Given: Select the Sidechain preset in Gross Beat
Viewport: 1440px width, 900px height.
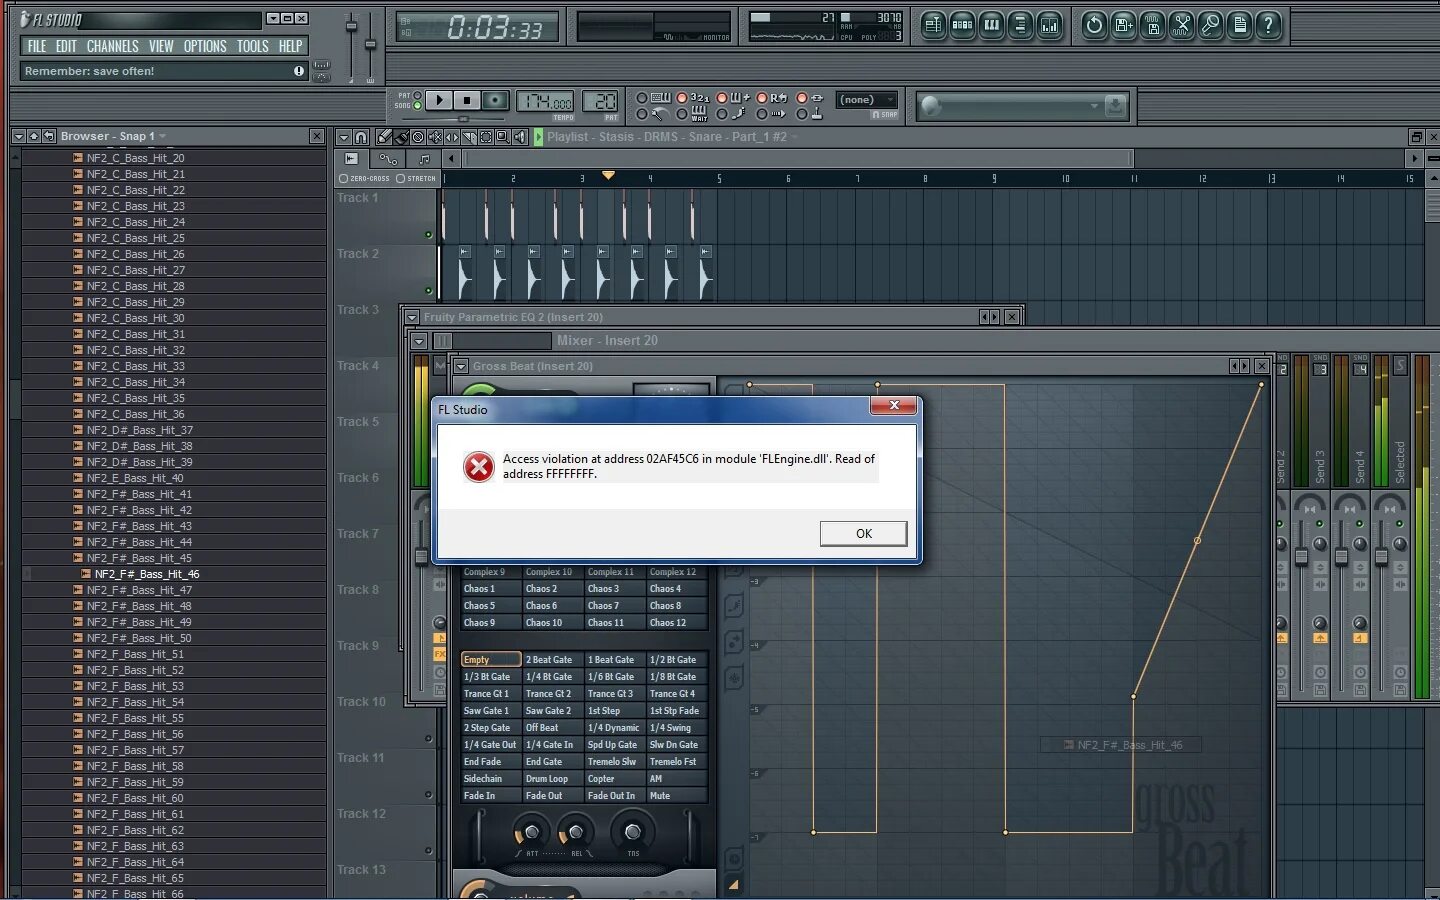Looking at the screenshot, I should pyautogui.click(x=491, y=779).
